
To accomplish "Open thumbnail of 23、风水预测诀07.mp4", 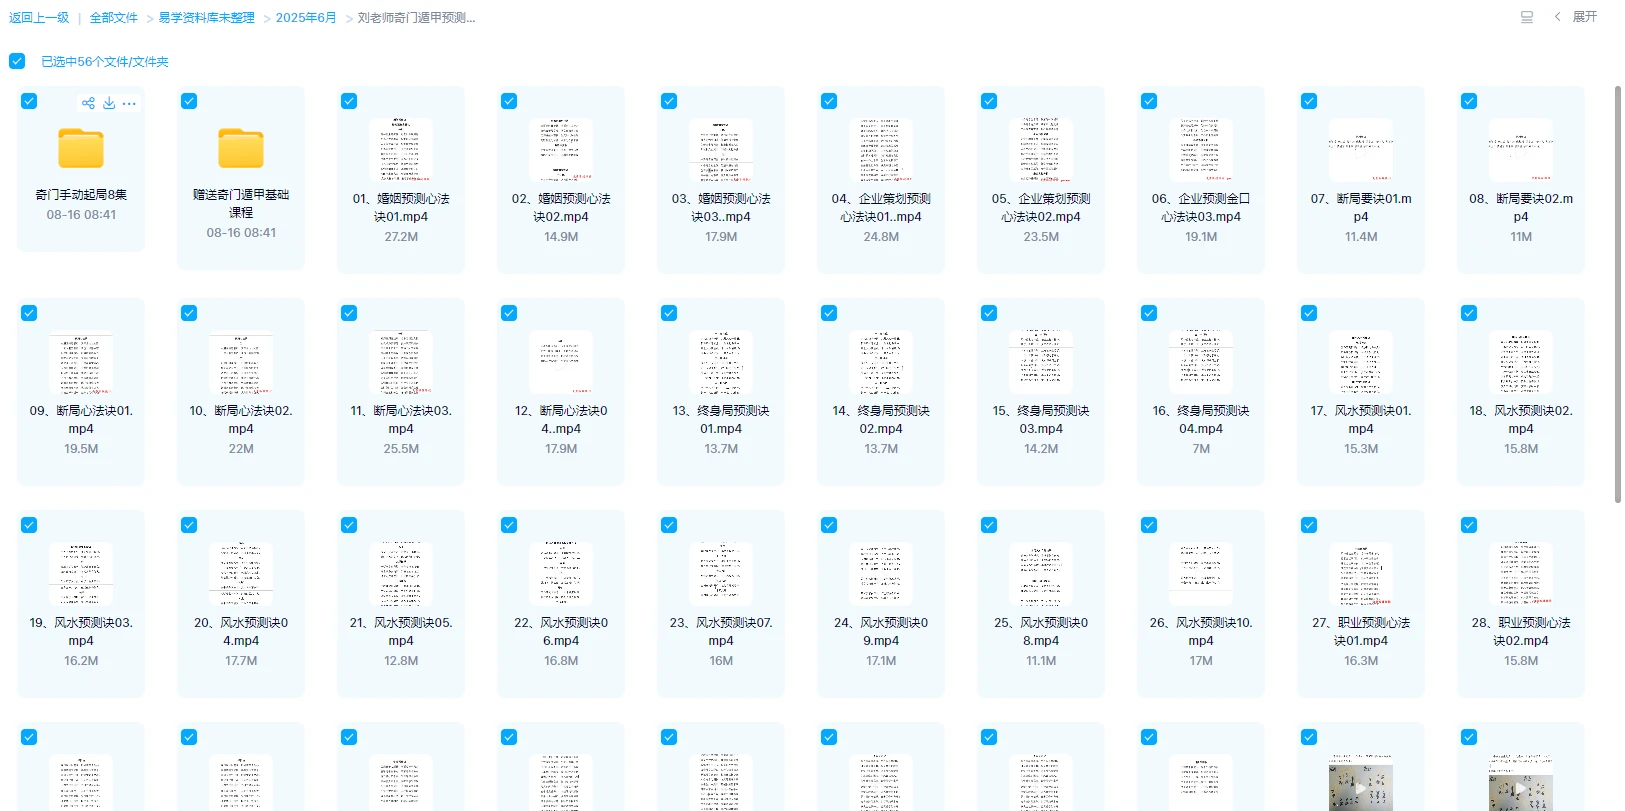I will coord(721,575).
